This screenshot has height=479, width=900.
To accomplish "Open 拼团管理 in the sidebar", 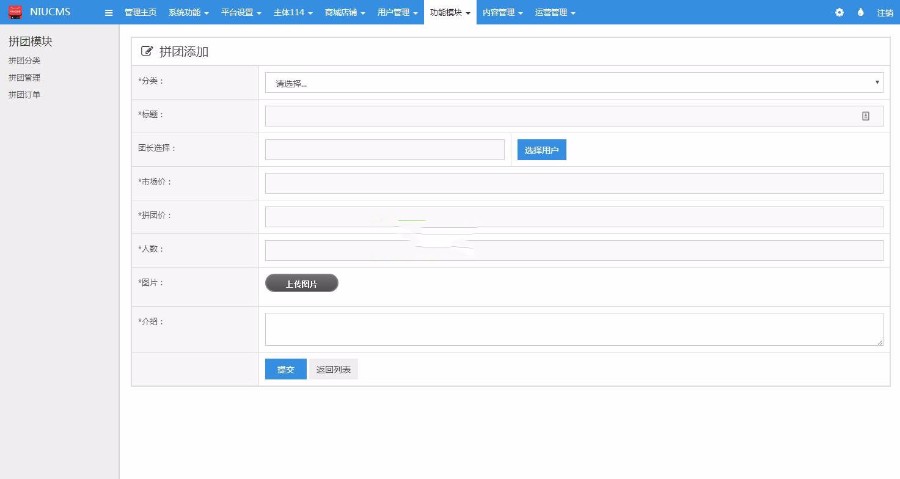I will pos(24,77).
